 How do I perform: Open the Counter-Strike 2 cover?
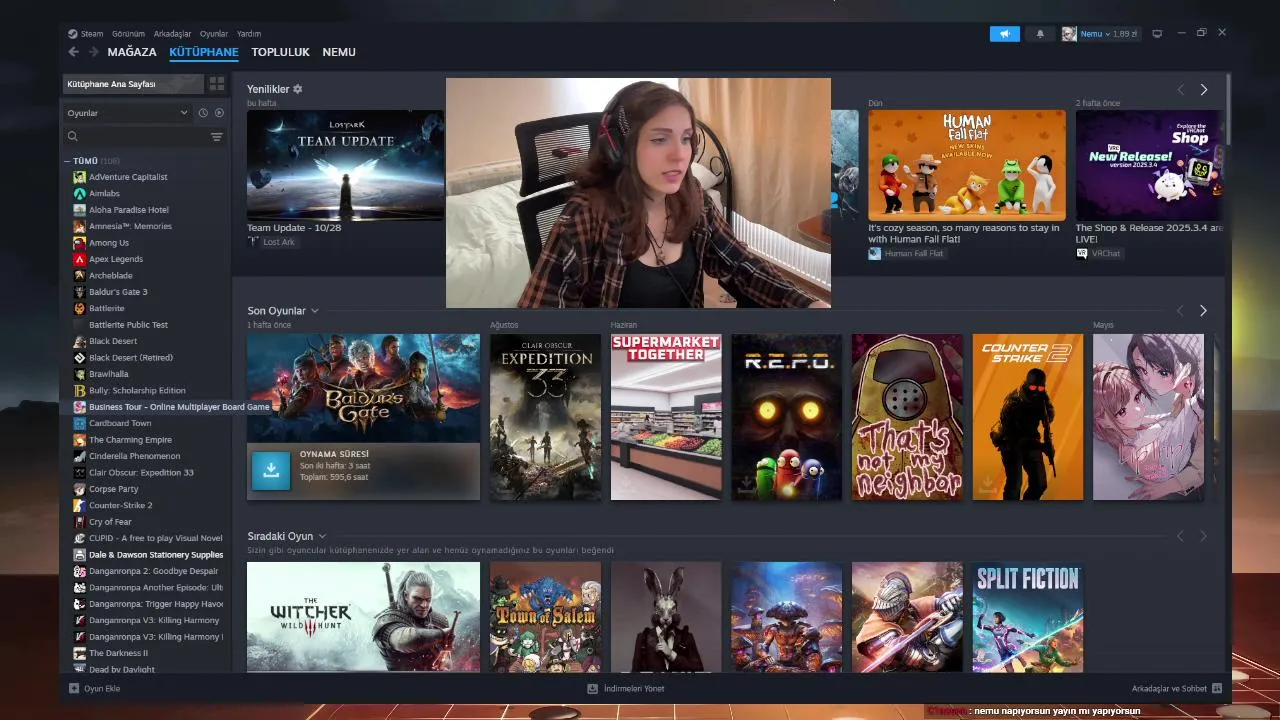[1028, 417]
